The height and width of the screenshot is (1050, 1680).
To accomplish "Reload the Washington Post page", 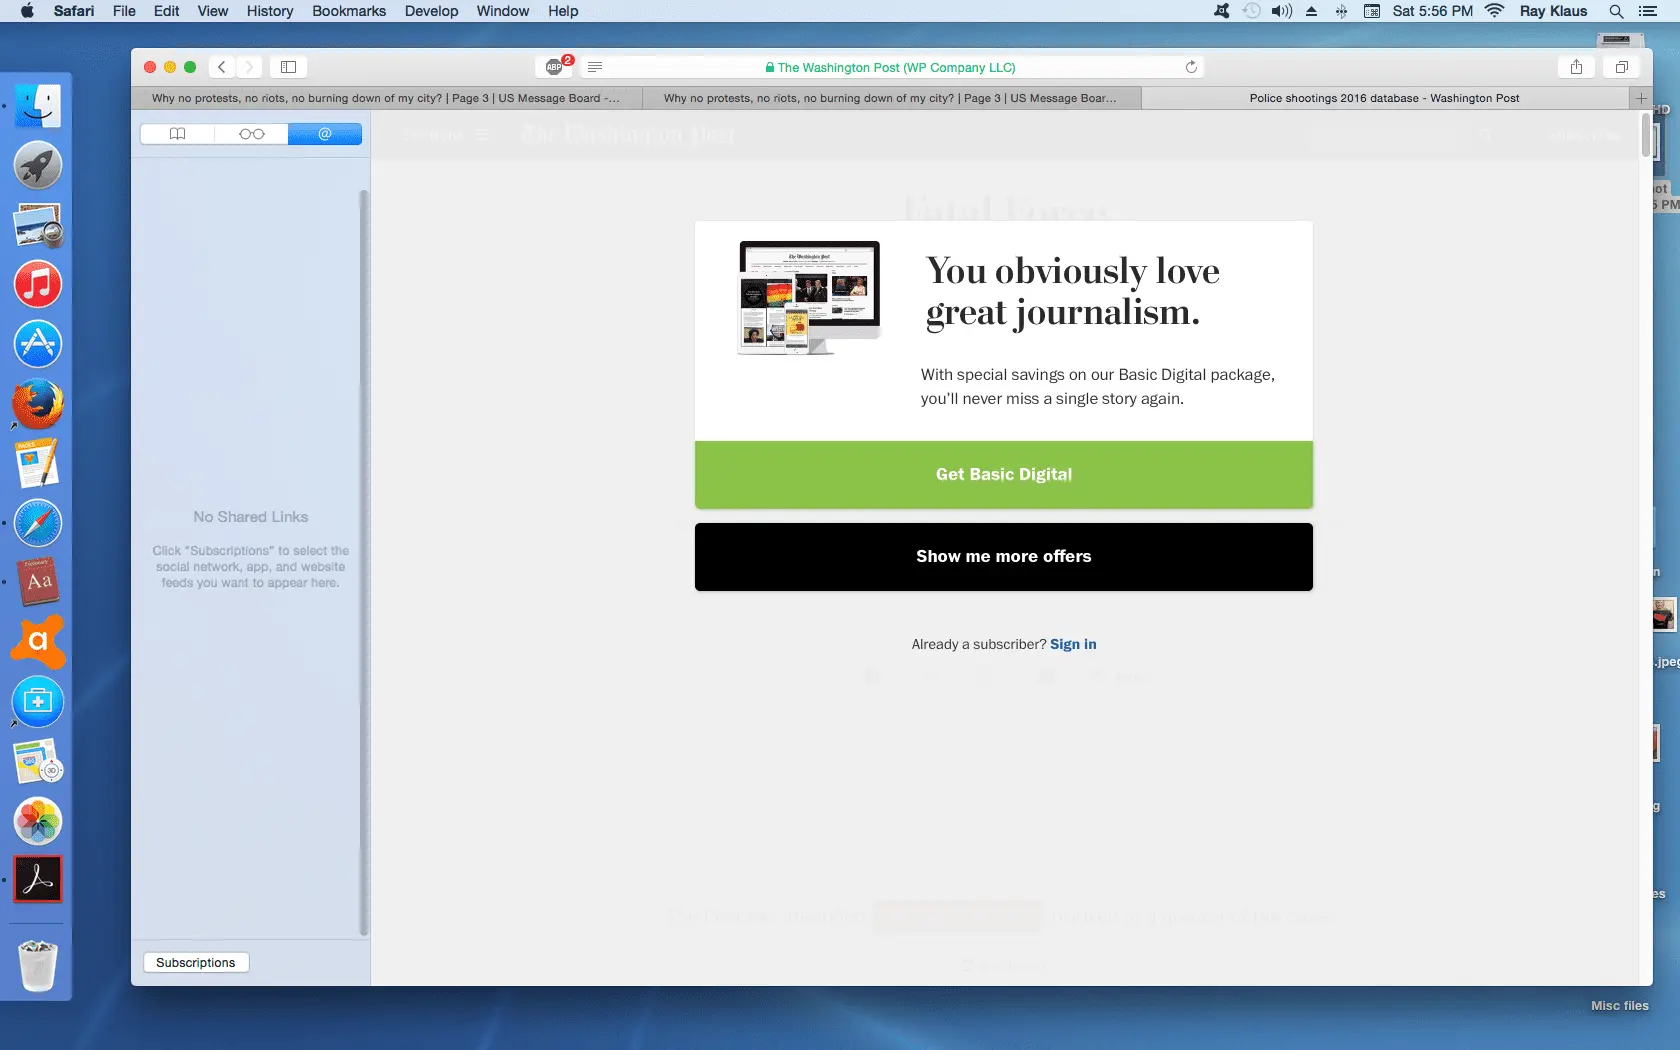I will pyautogui.click(x=1191, y=67).
